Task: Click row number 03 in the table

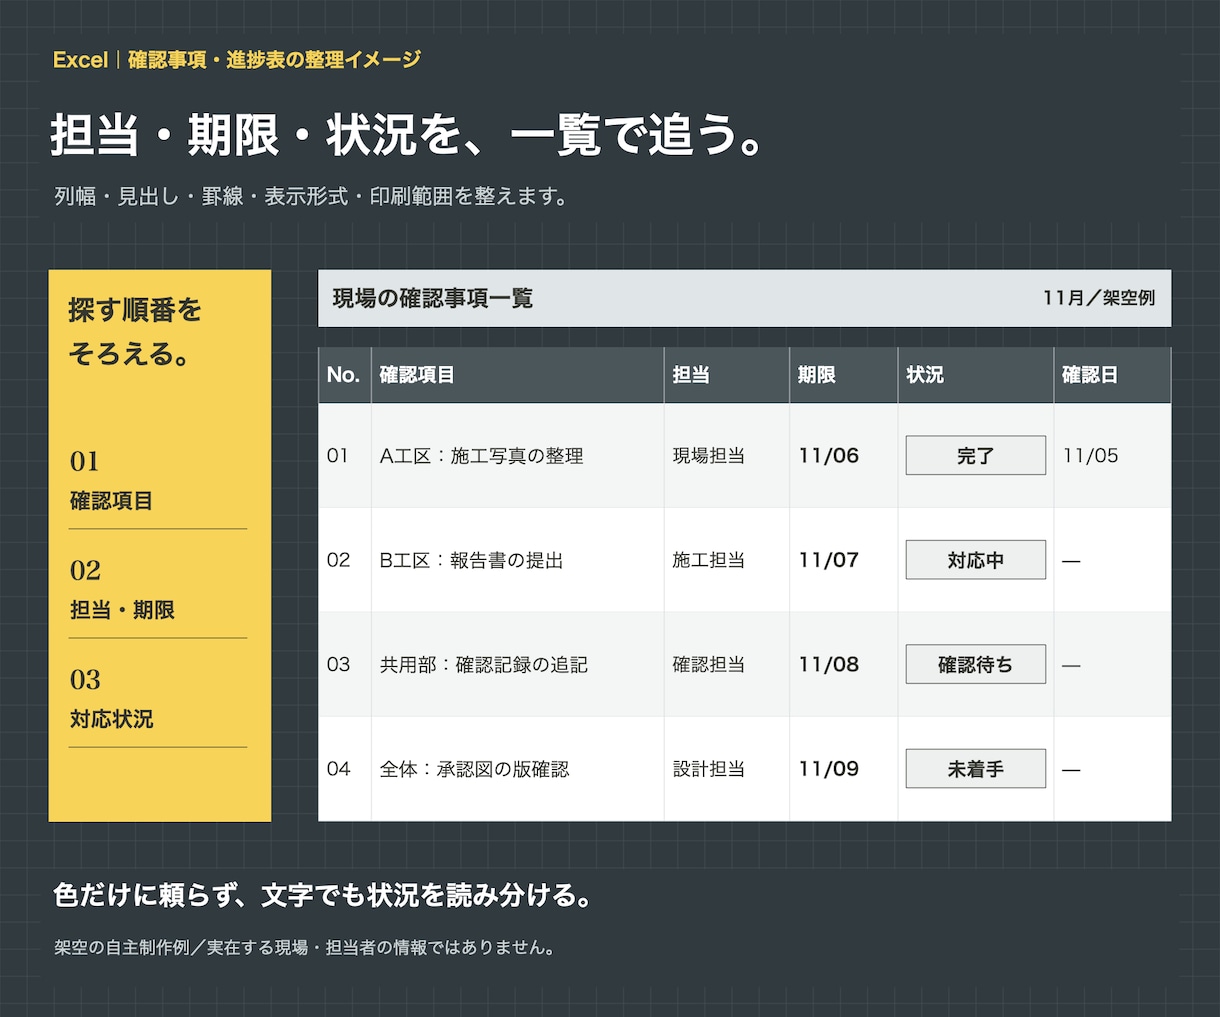Action: 338,664
